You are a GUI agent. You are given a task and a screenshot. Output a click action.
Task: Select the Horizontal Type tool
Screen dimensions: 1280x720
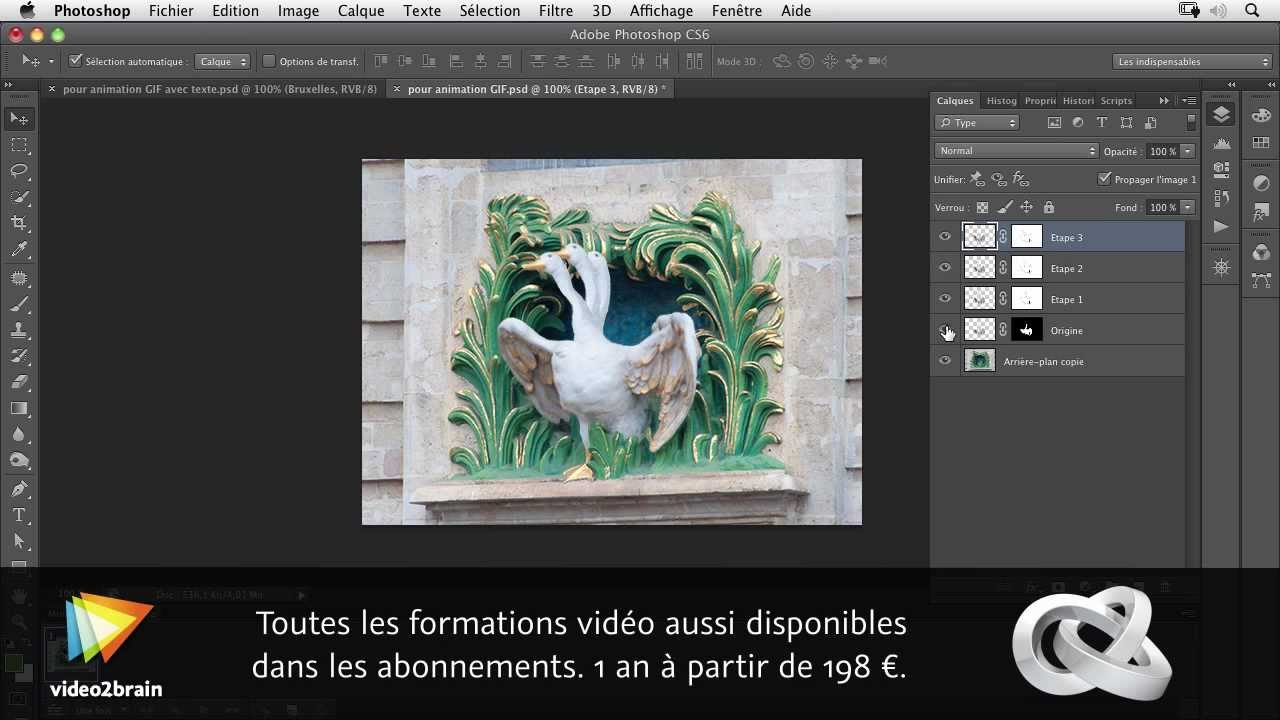(x=19, y=515)
